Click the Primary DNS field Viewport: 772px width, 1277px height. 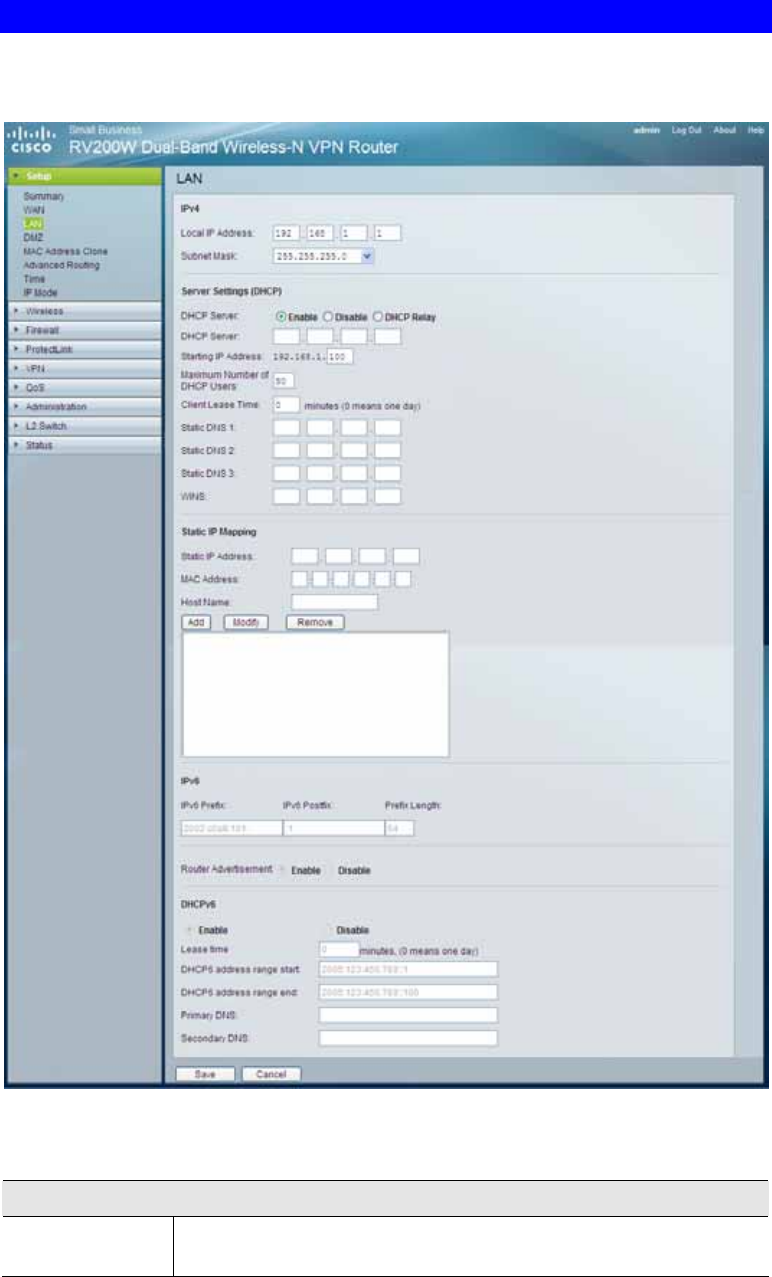pyautogui.click(x=407, y=1015)
